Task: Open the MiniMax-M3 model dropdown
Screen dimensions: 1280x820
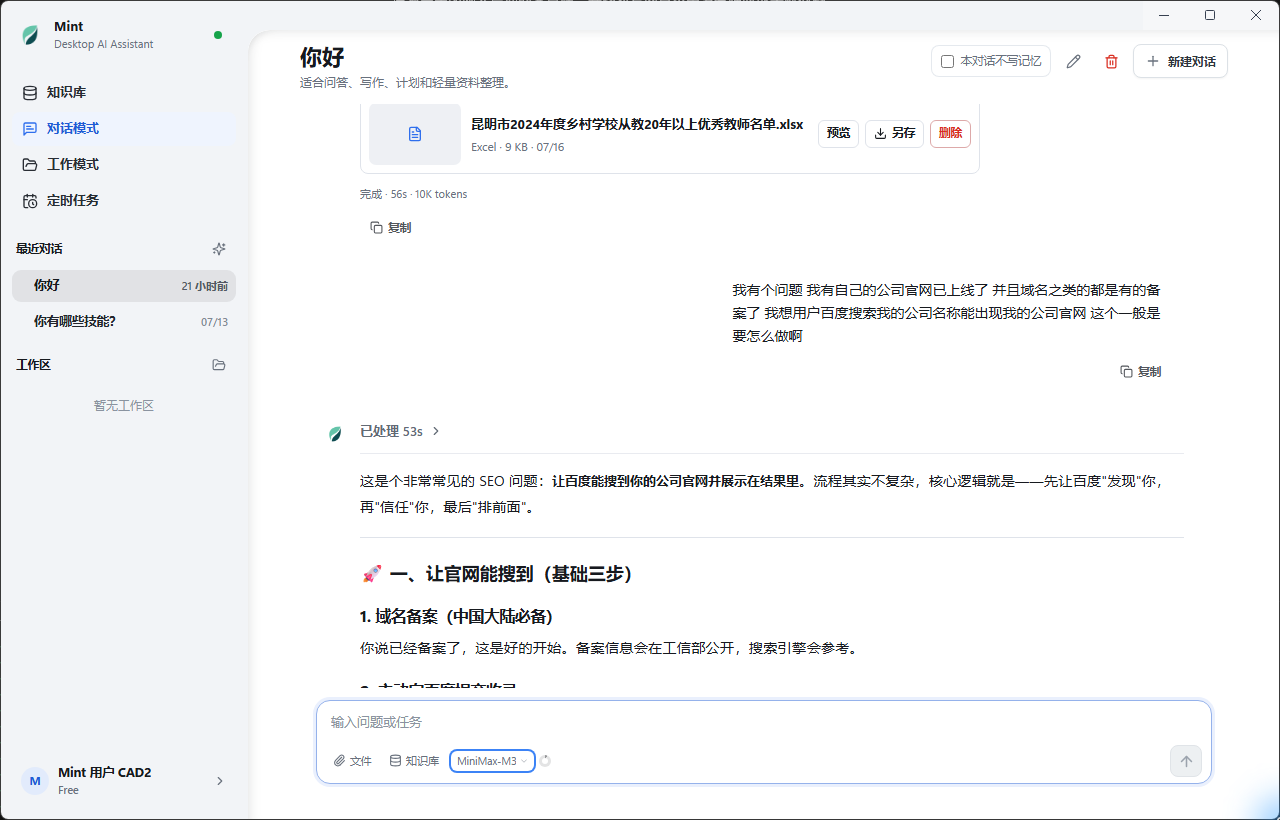Action: point(492,761)
